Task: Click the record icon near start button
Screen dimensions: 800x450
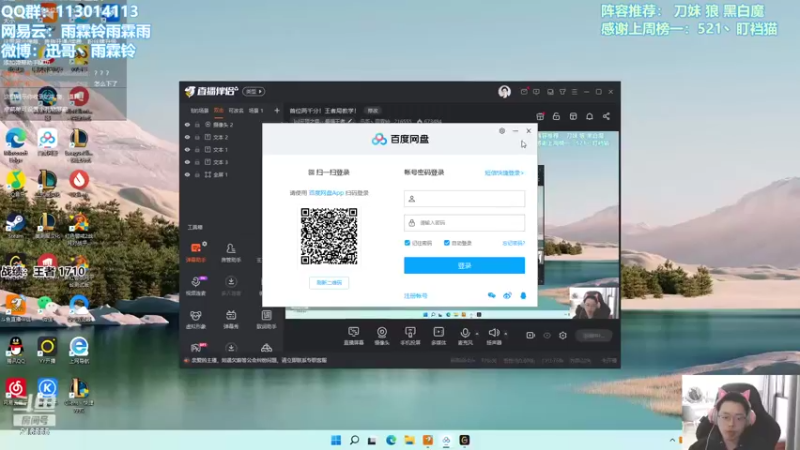Action: click(x=531, y=335)
